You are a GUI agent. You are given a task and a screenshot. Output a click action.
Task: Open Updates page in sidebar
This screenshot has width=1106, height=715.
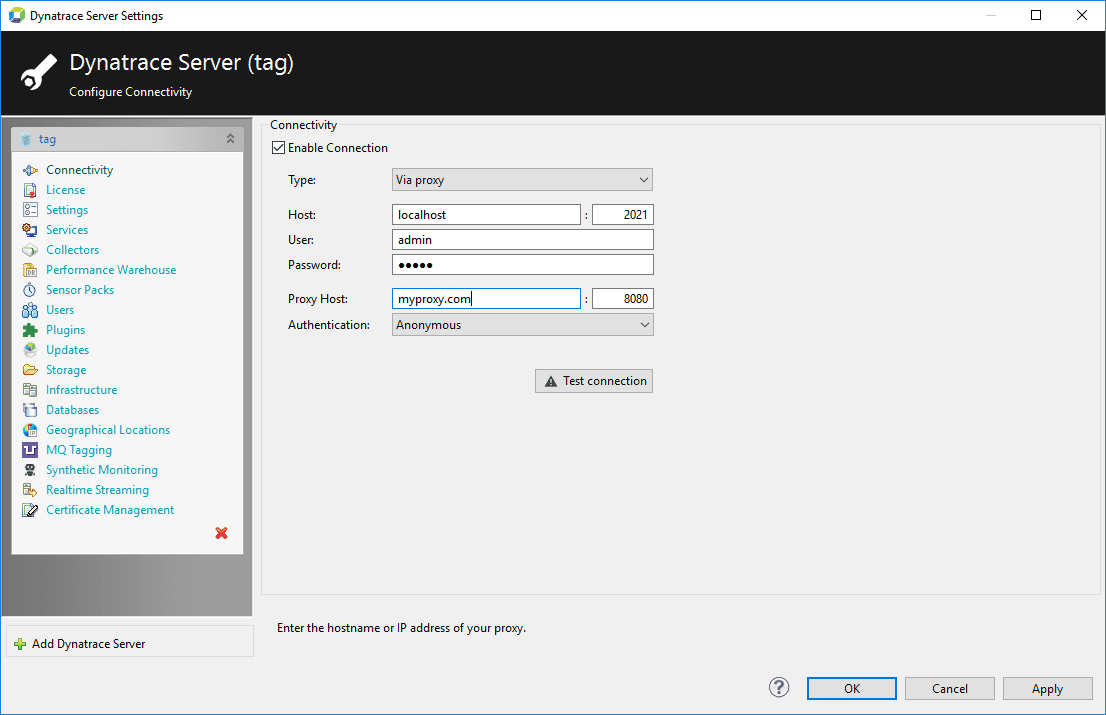tap(68, 350)
